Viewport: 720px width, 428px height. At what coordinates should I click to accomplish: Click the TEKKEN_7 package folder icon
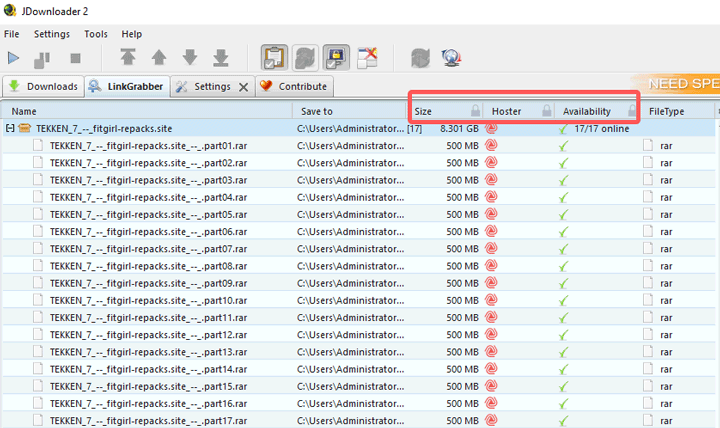24,128
